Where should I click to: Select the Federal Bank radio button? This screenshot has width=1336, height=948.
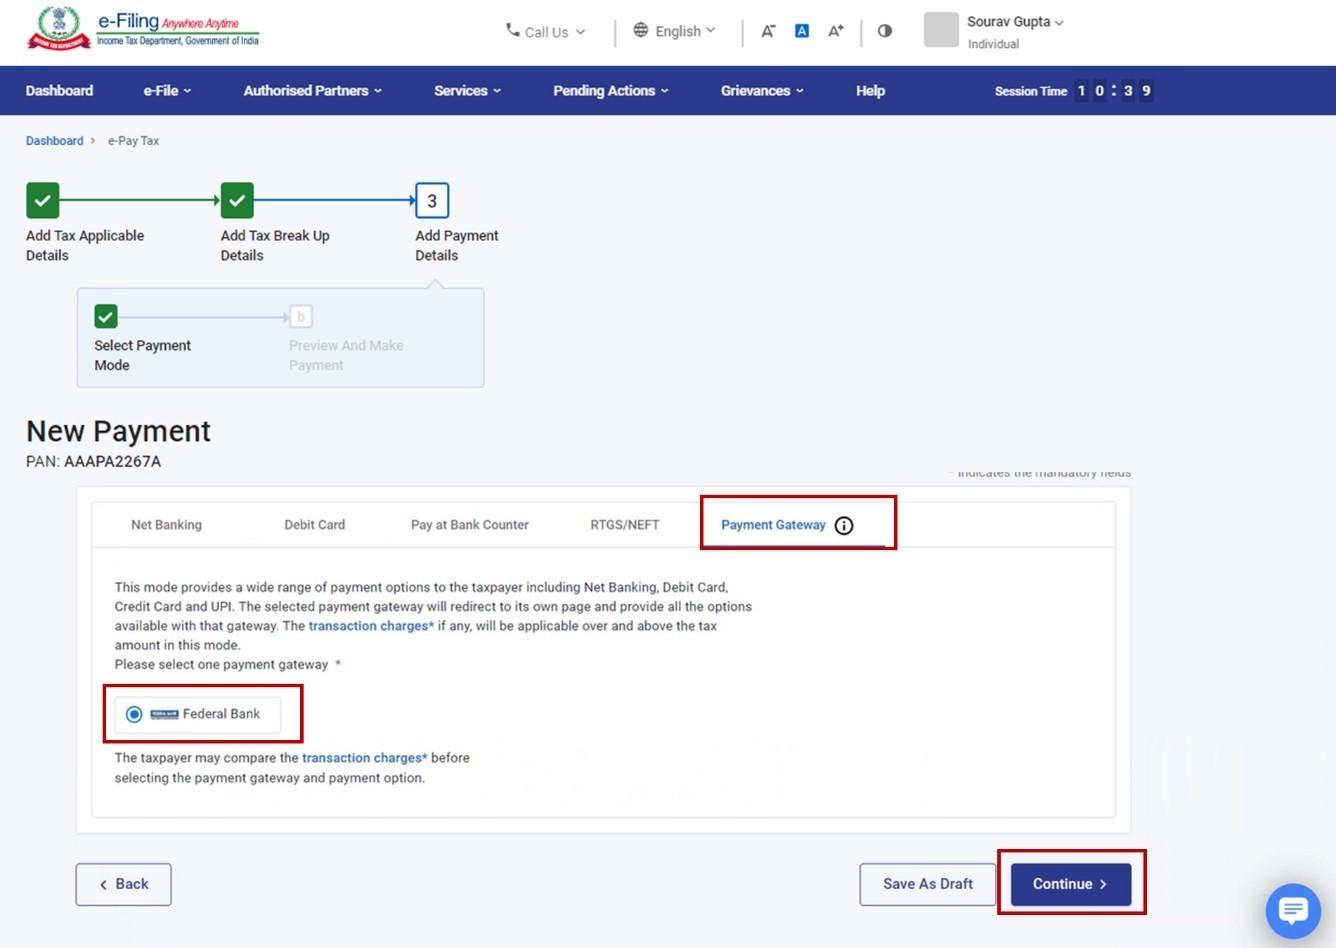(134, 714)
